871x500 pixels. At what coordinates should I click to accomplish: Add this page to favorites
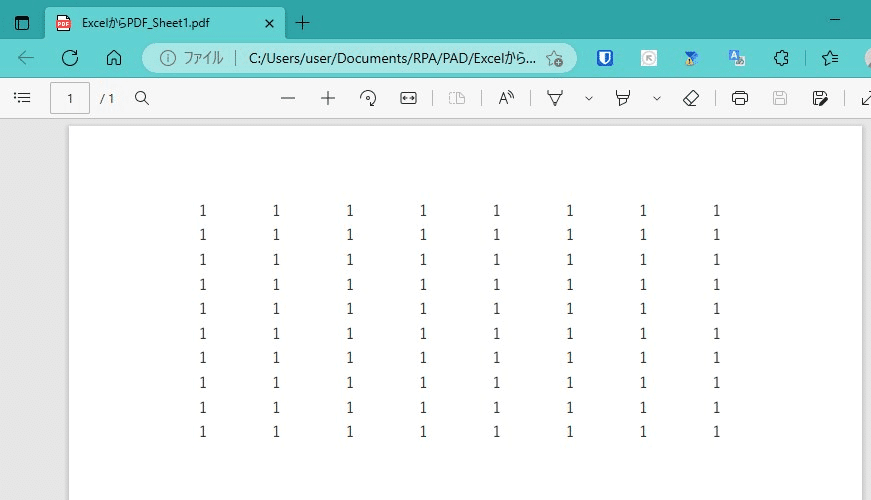[554, 58]
